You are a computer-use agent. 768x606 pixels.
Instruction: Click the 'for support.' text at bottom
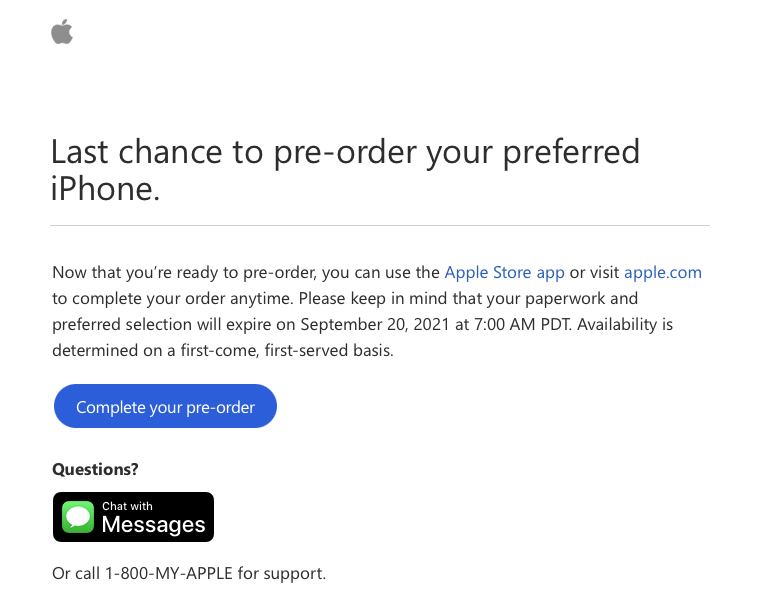tap(282, 573)
